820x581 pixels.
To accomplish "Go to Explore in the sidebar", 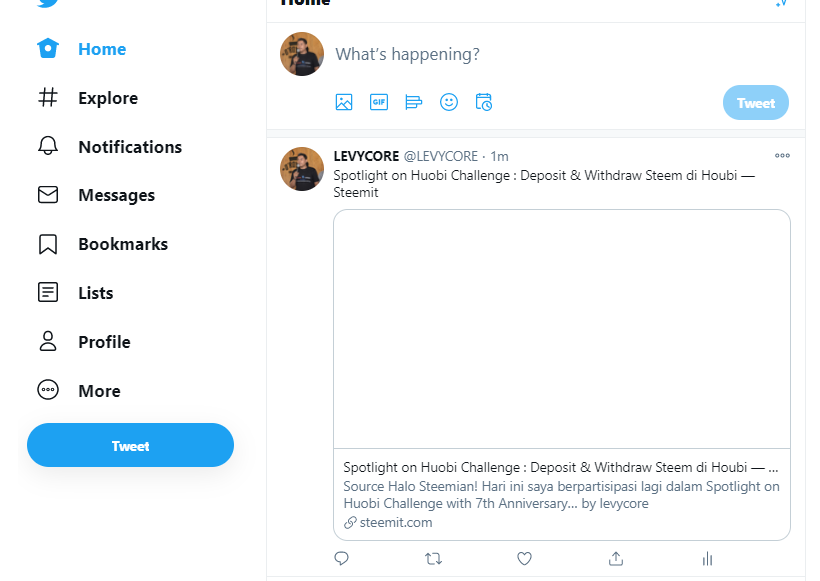I will pos(87,98).
